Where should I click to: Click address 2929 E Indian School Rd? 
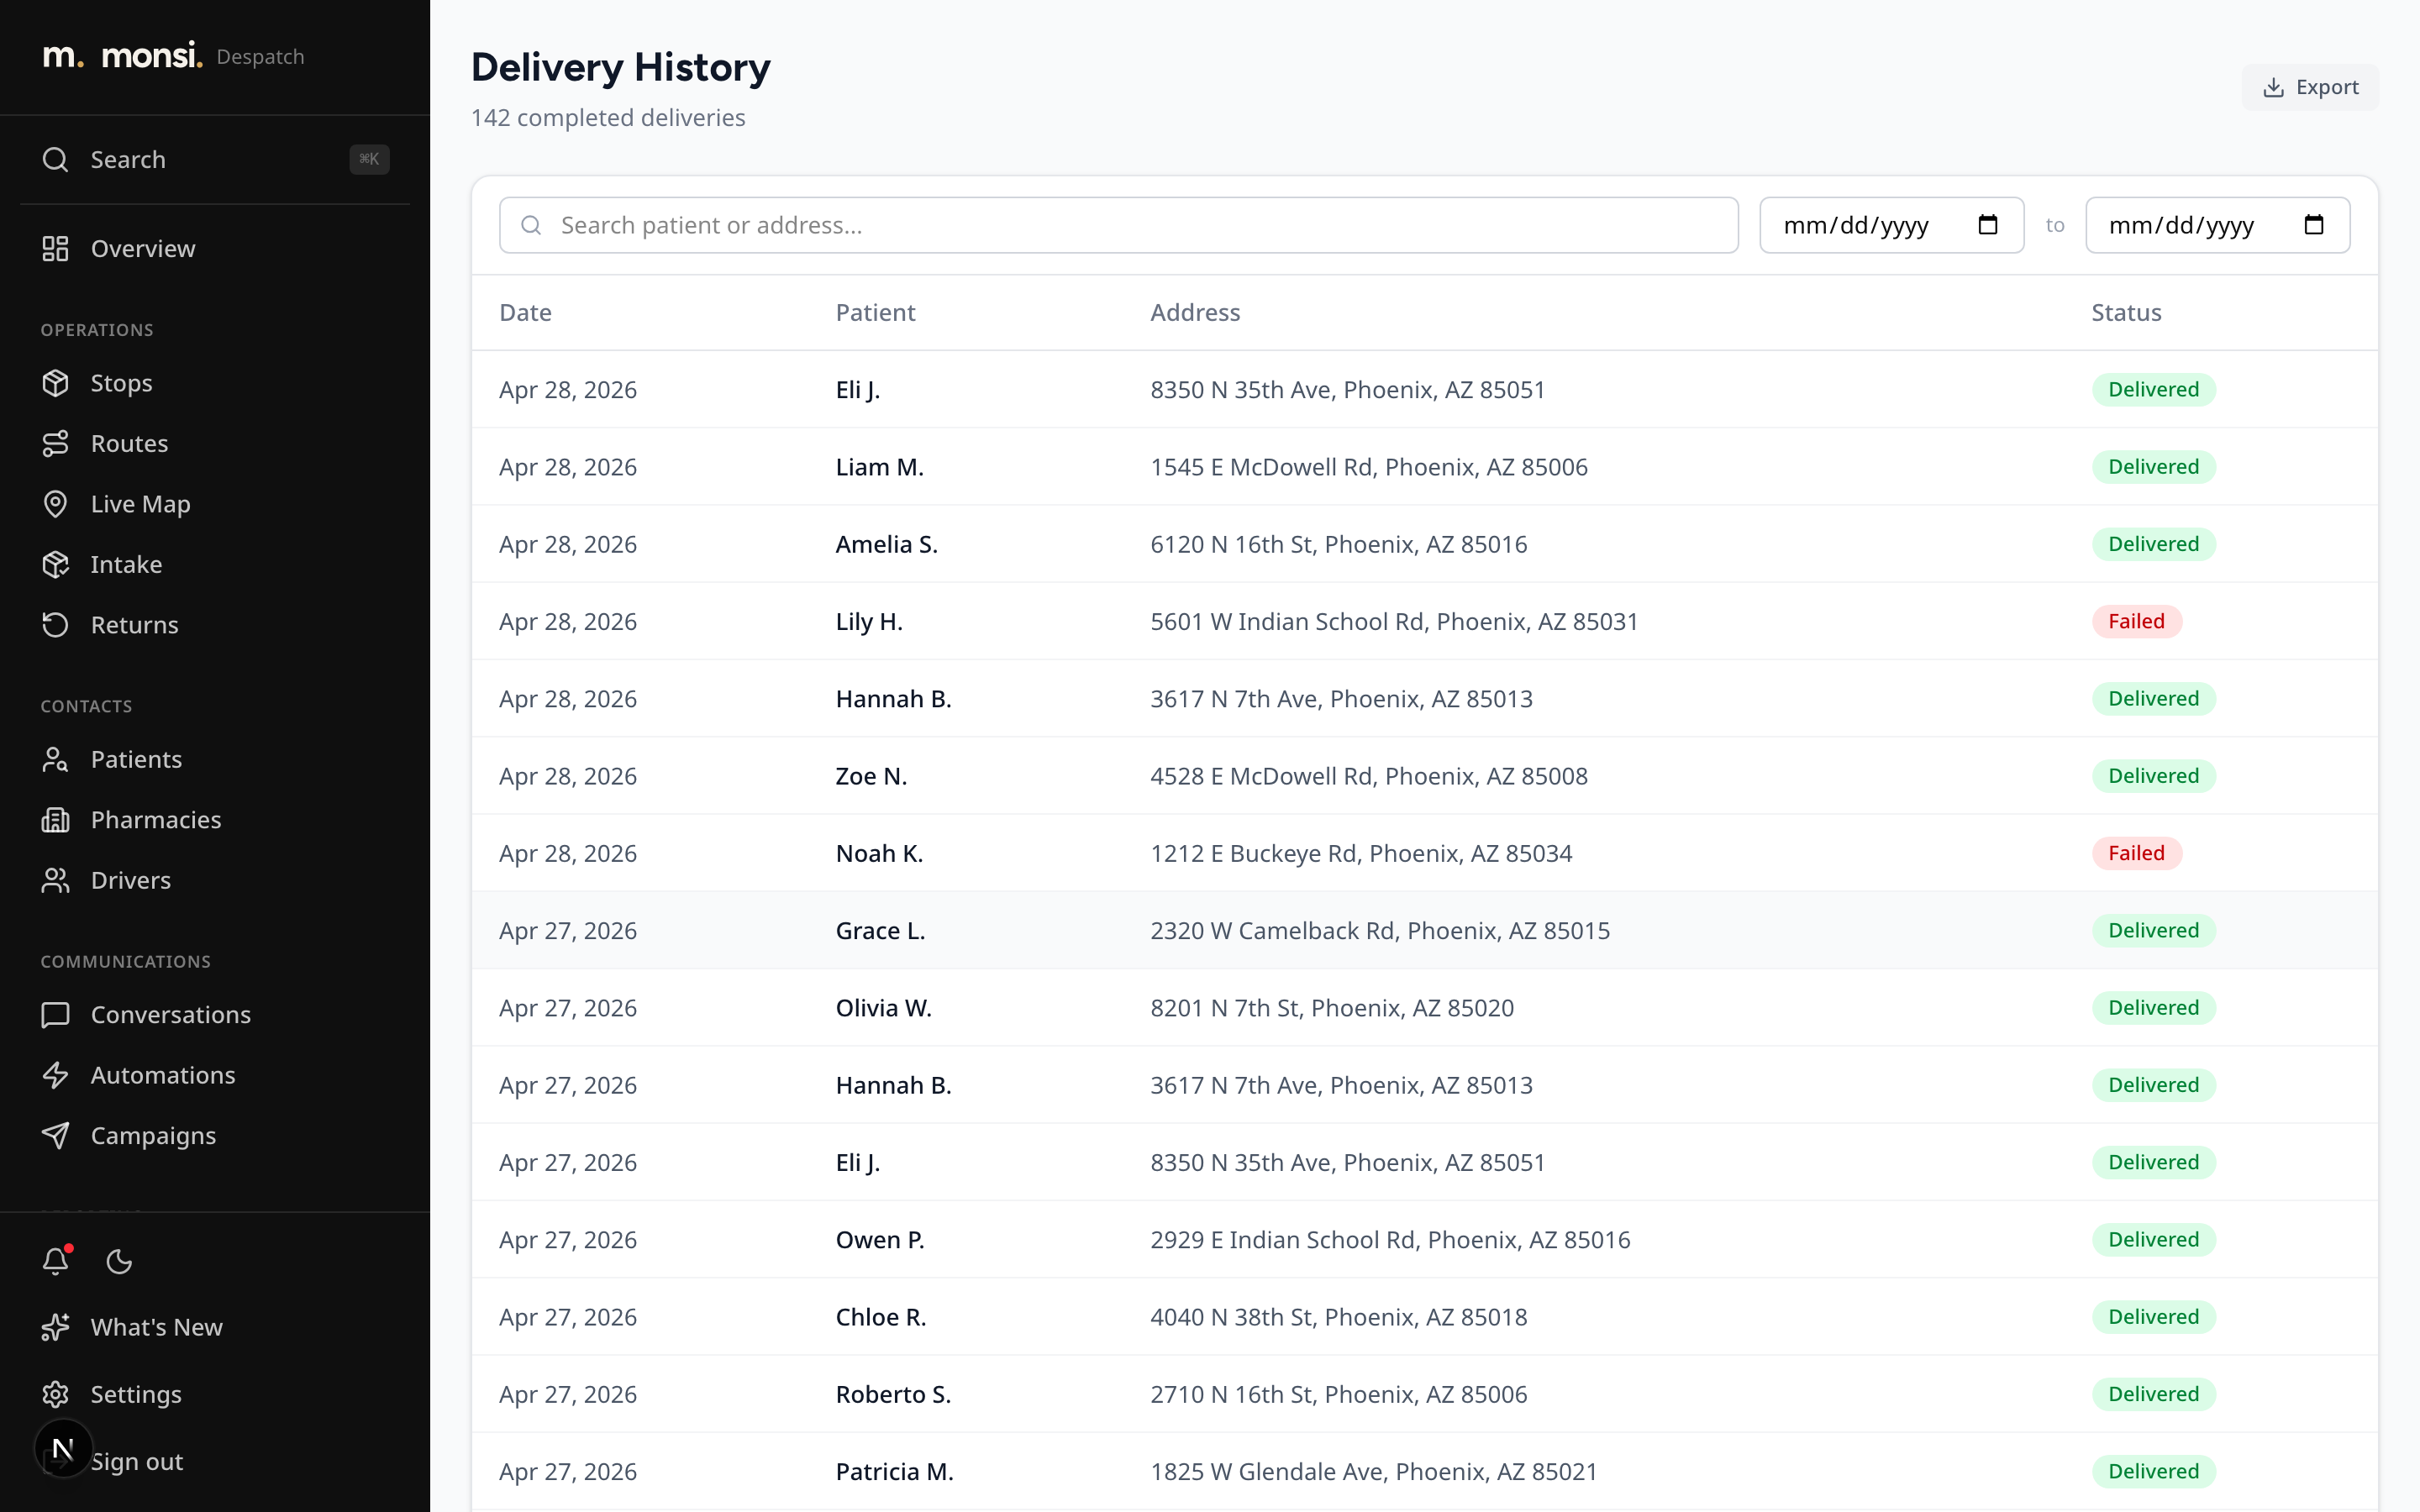(1390, 1240)
